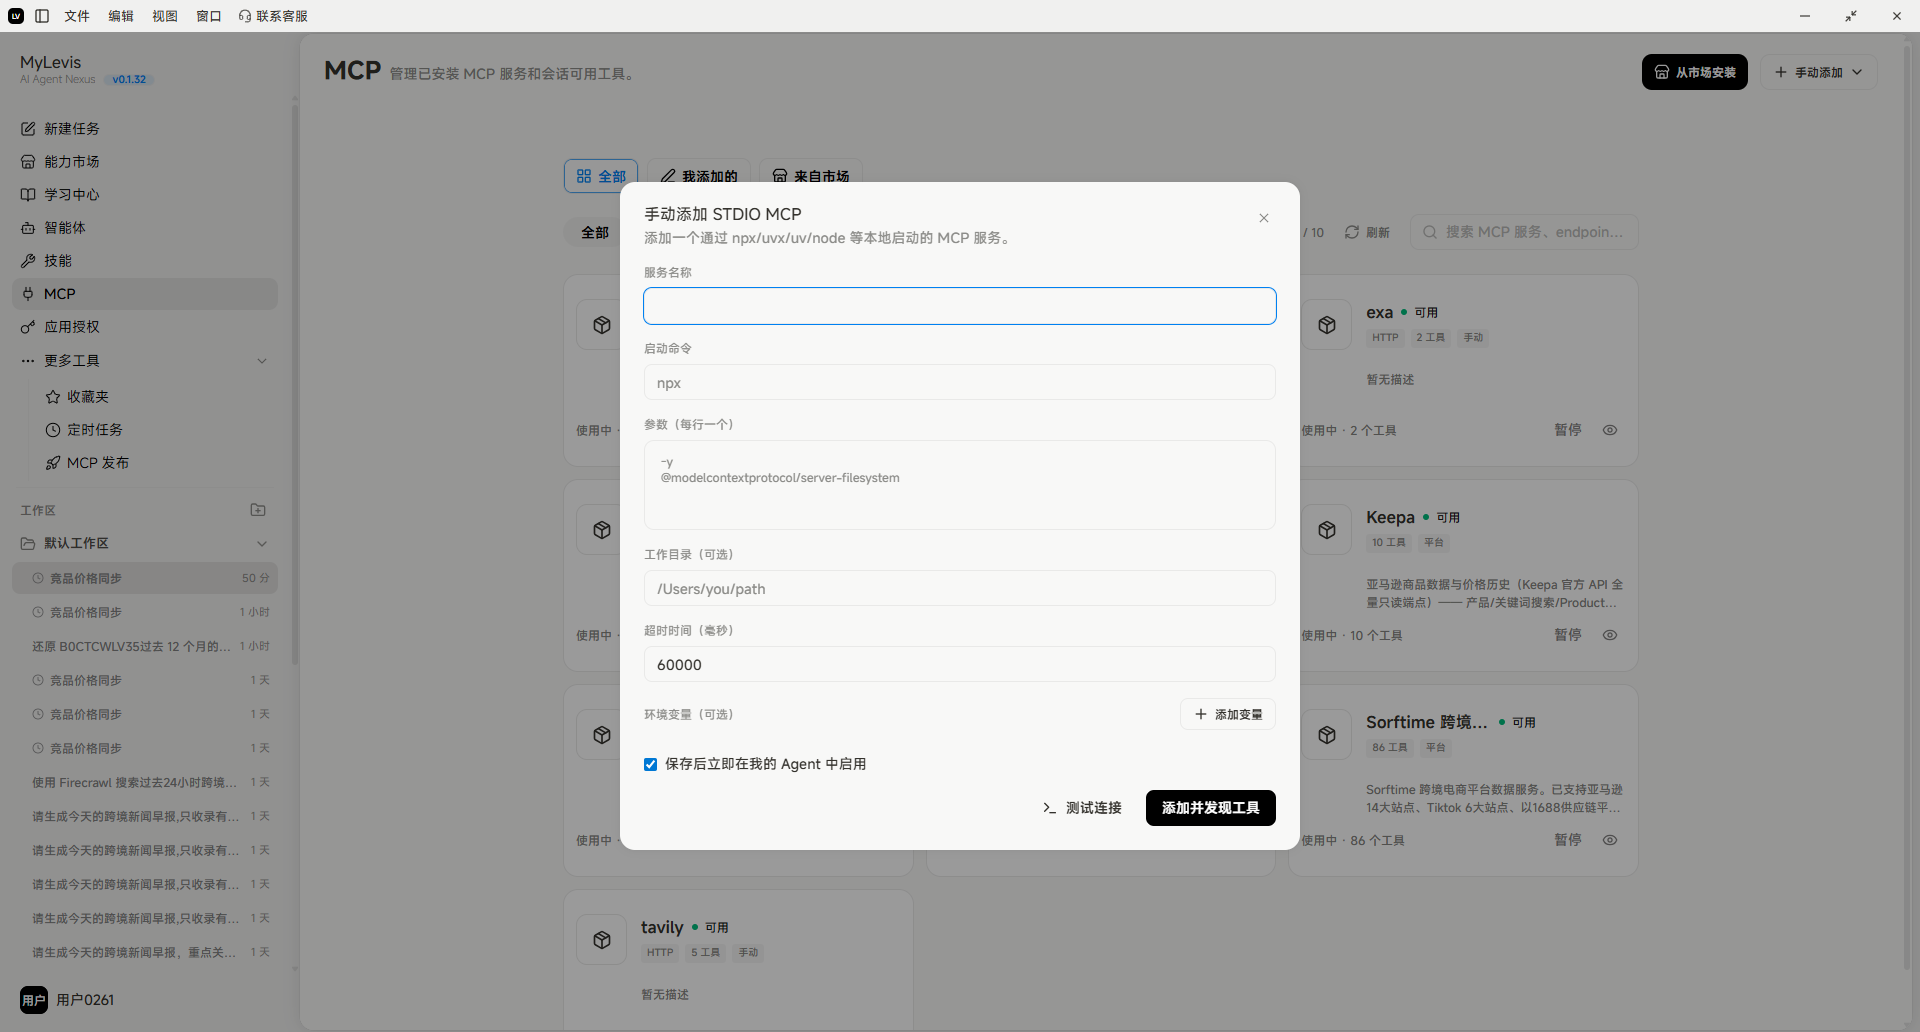Toggle sidebar panel icon in title bar
Screen dimensions: 1920x1032
click(42, 16)
